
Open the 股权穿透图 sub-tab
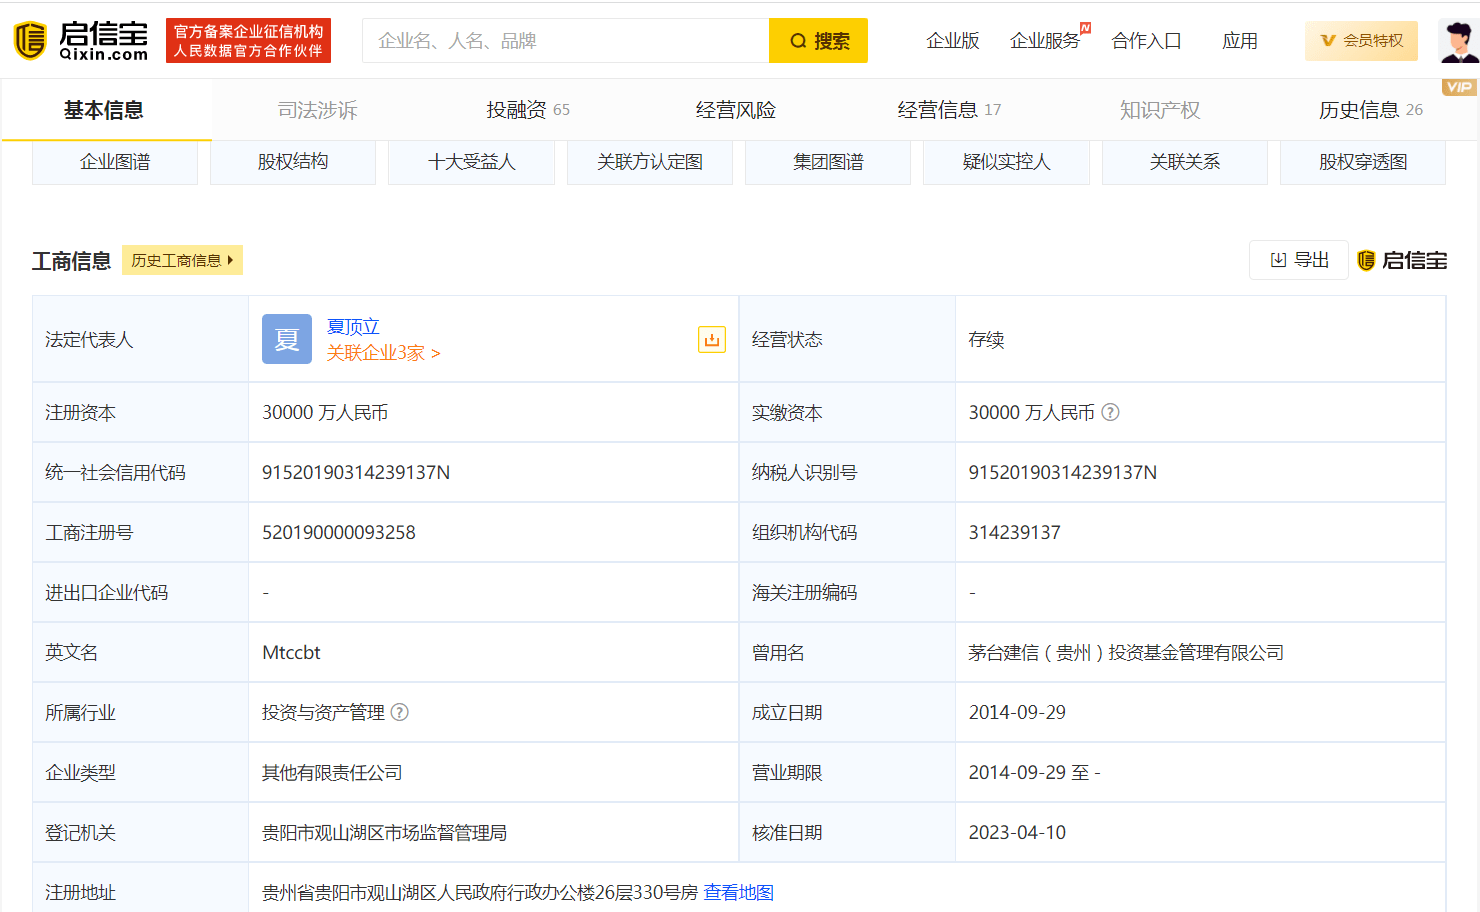(1363, 162)
